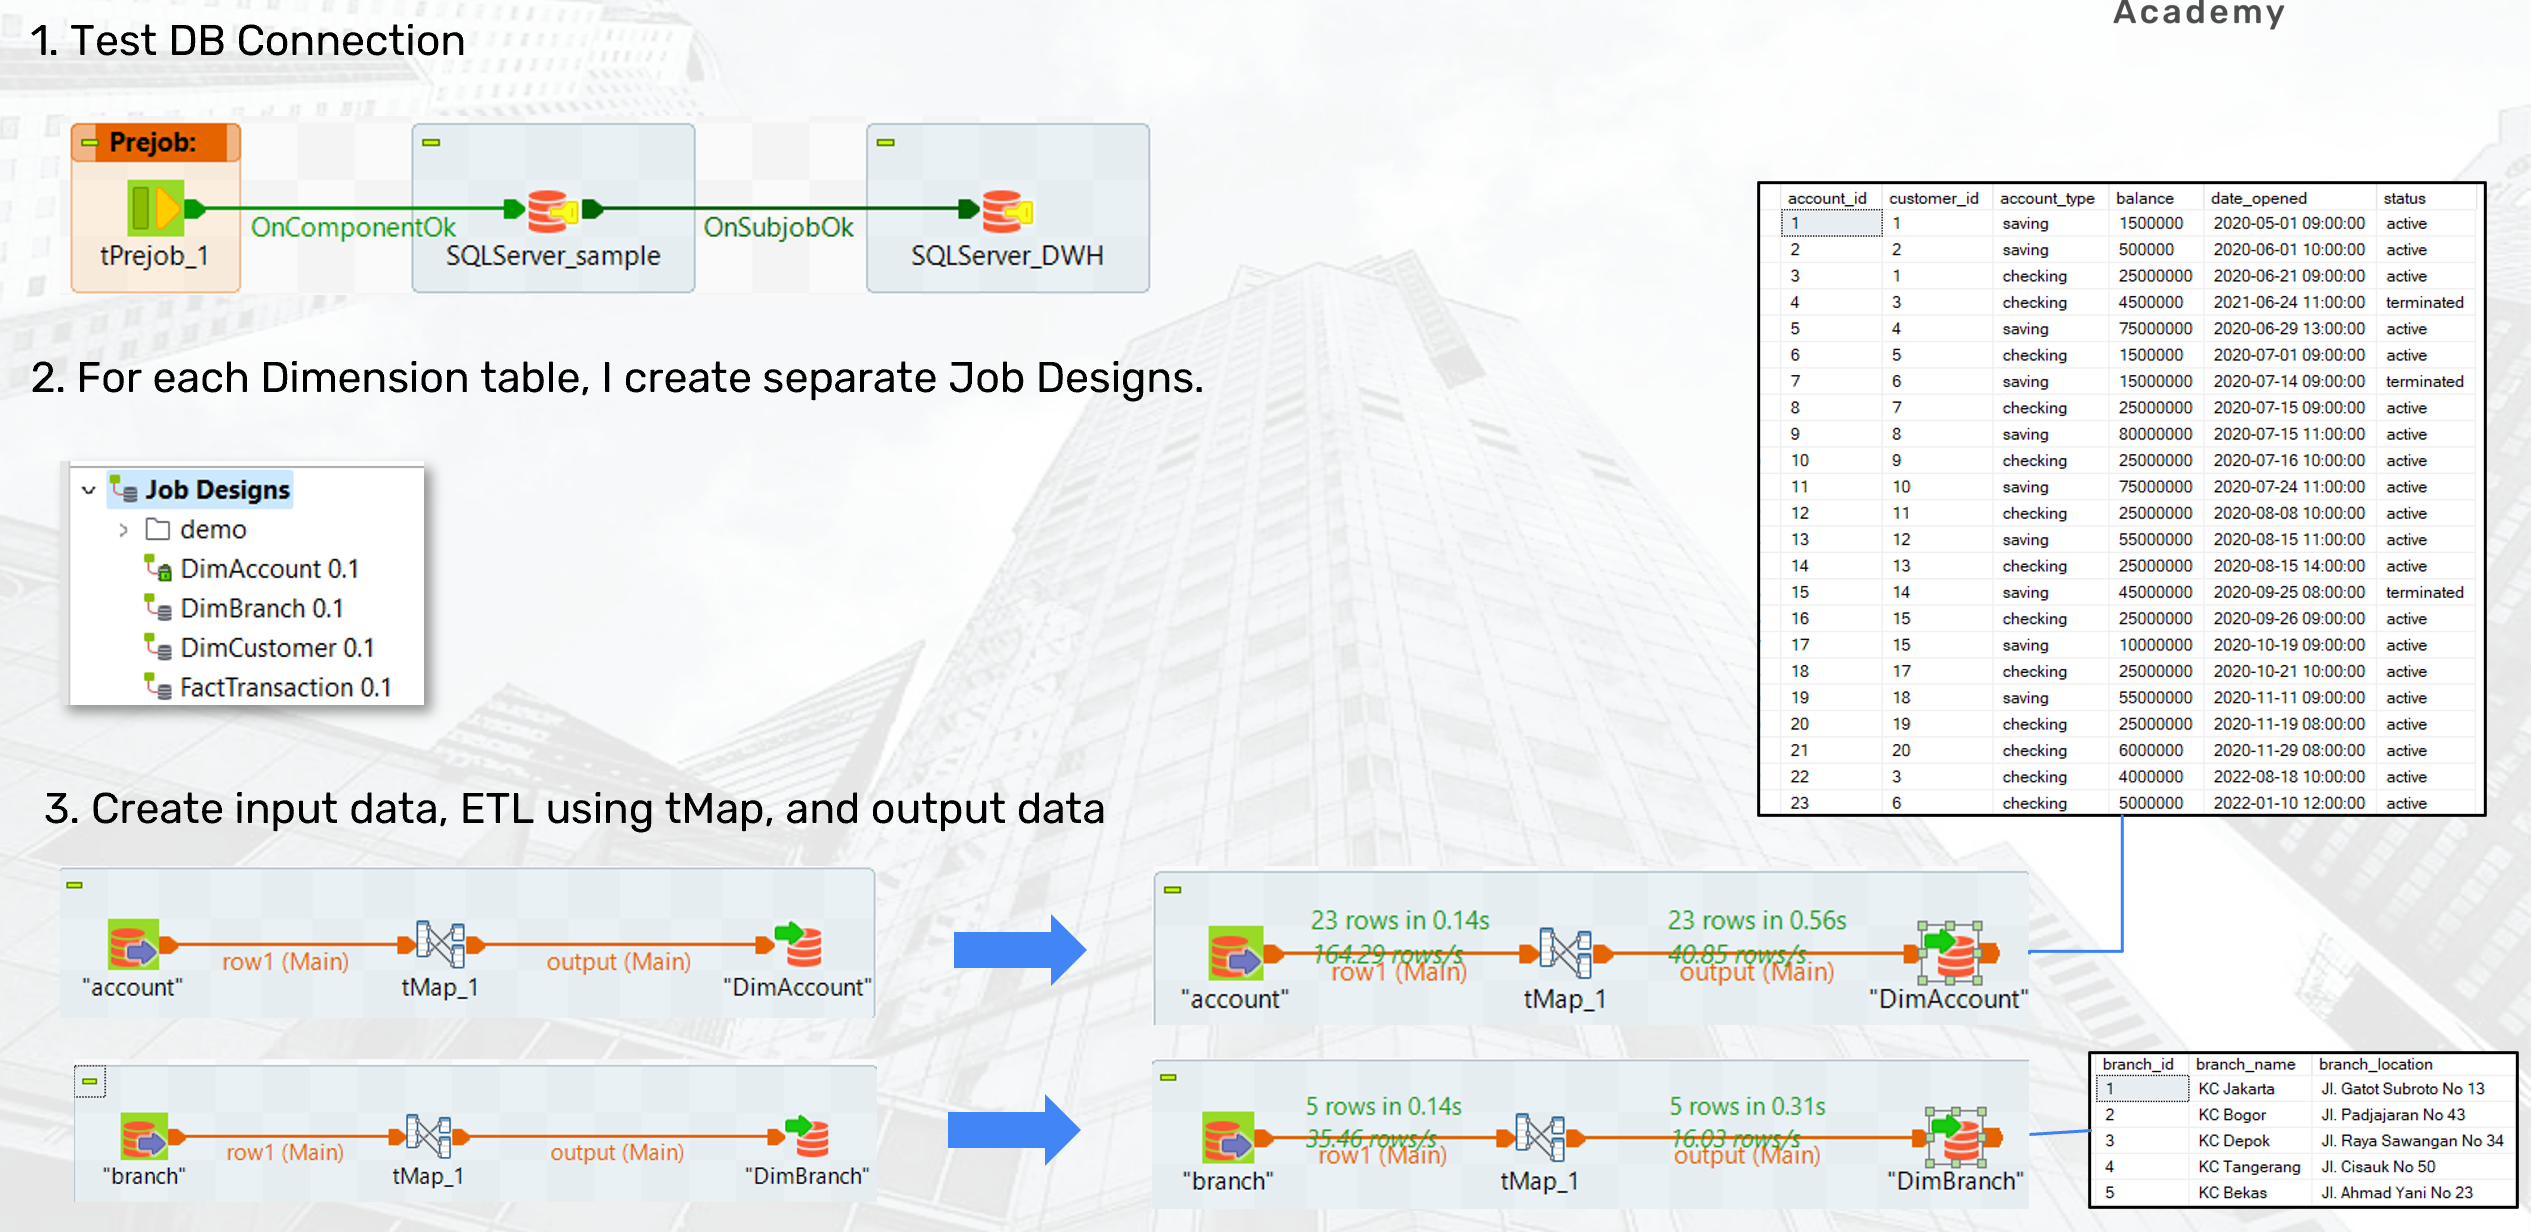Select tMap_1 in the unexecuted branch job
The width and height of the screenshot is (2531, 1232).
tap(429, 1137)
